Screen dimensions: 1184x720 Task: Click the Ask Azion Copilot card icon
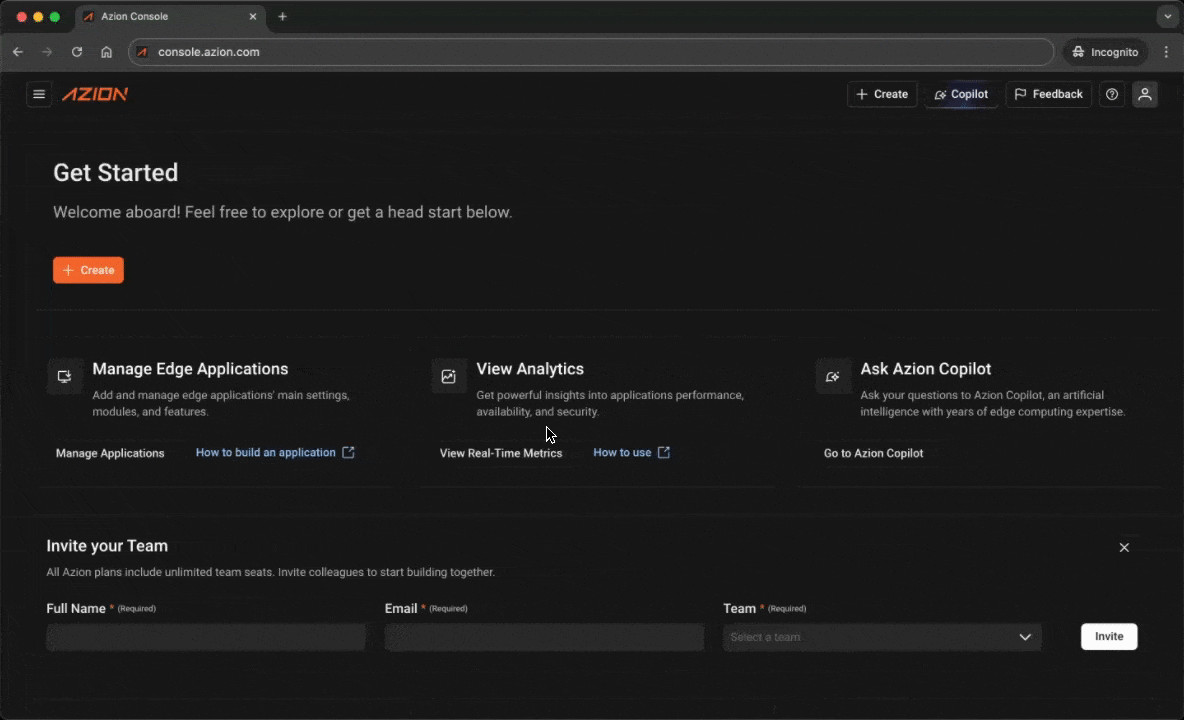833,376
